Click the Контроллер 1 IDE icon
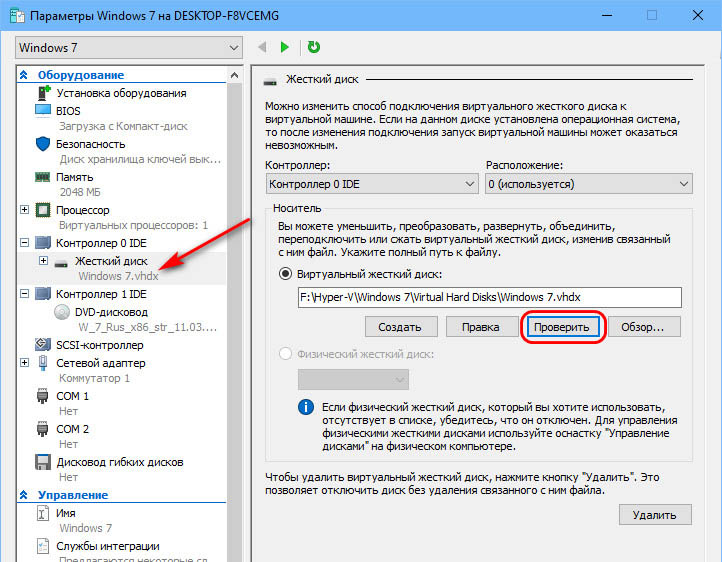The image size is (722, 562). (43, 294)
